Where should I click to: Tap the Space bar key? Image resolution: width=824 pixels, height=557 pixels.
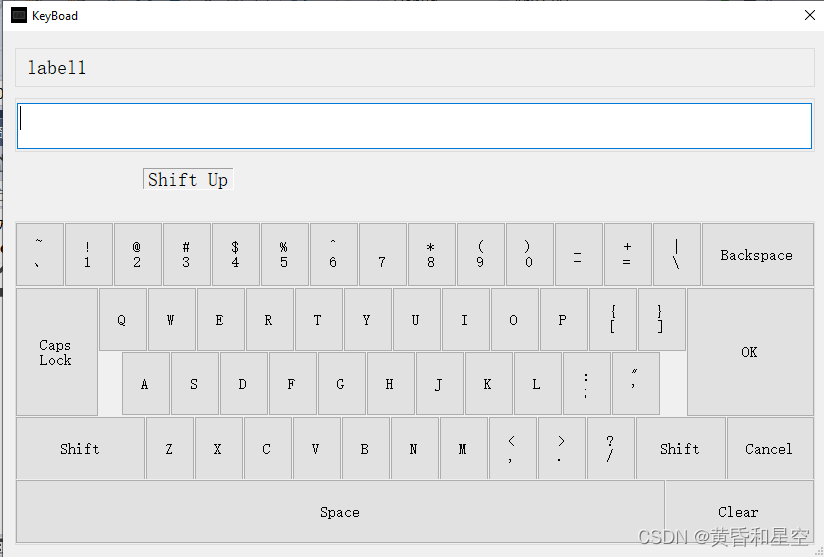340,511
